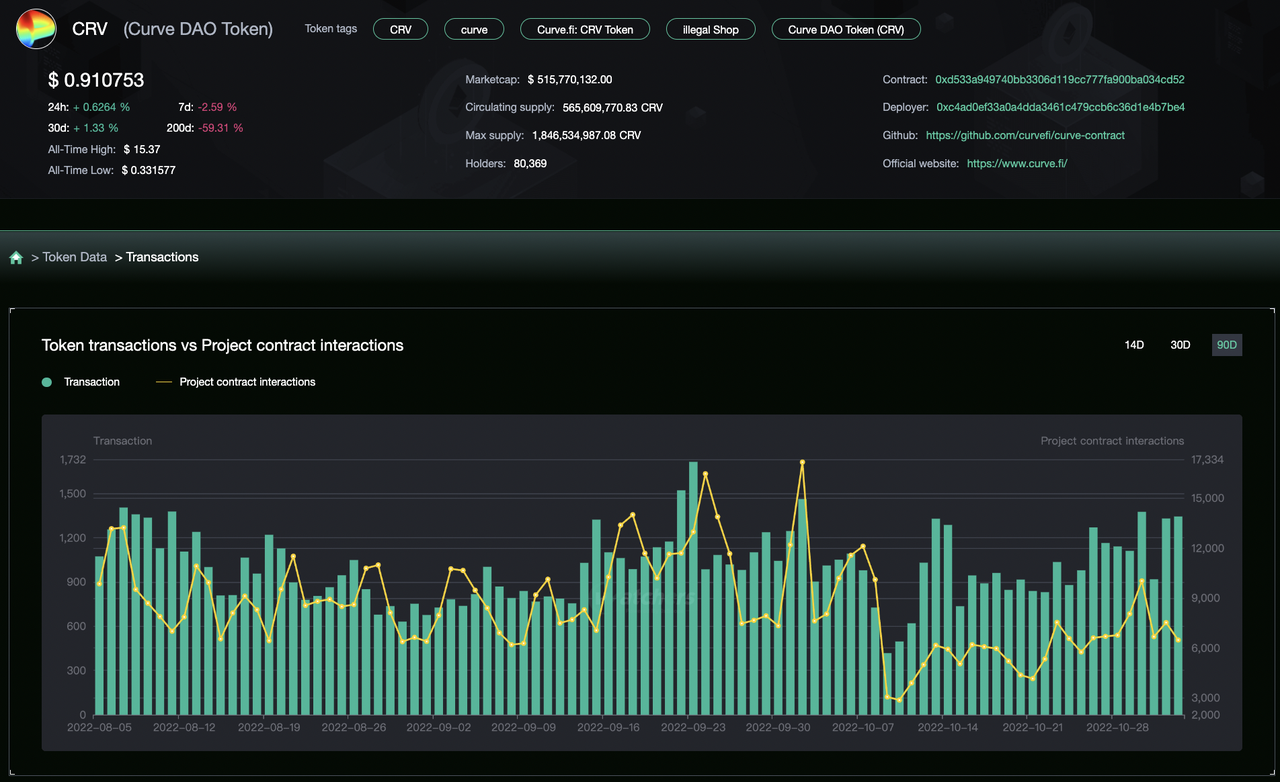Open the contract address link
The width and height of the screenshot is (1280, 782).
point(1060,79)
